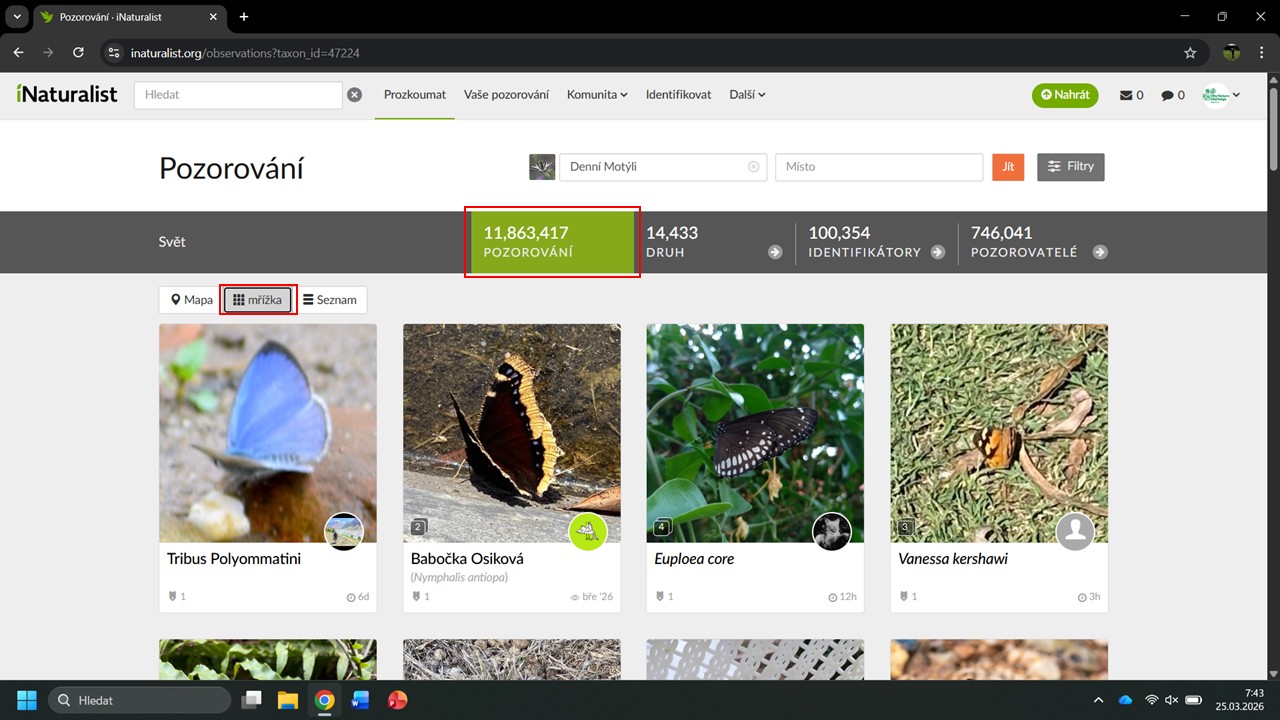Switch to Mapa view

[191, 300]
